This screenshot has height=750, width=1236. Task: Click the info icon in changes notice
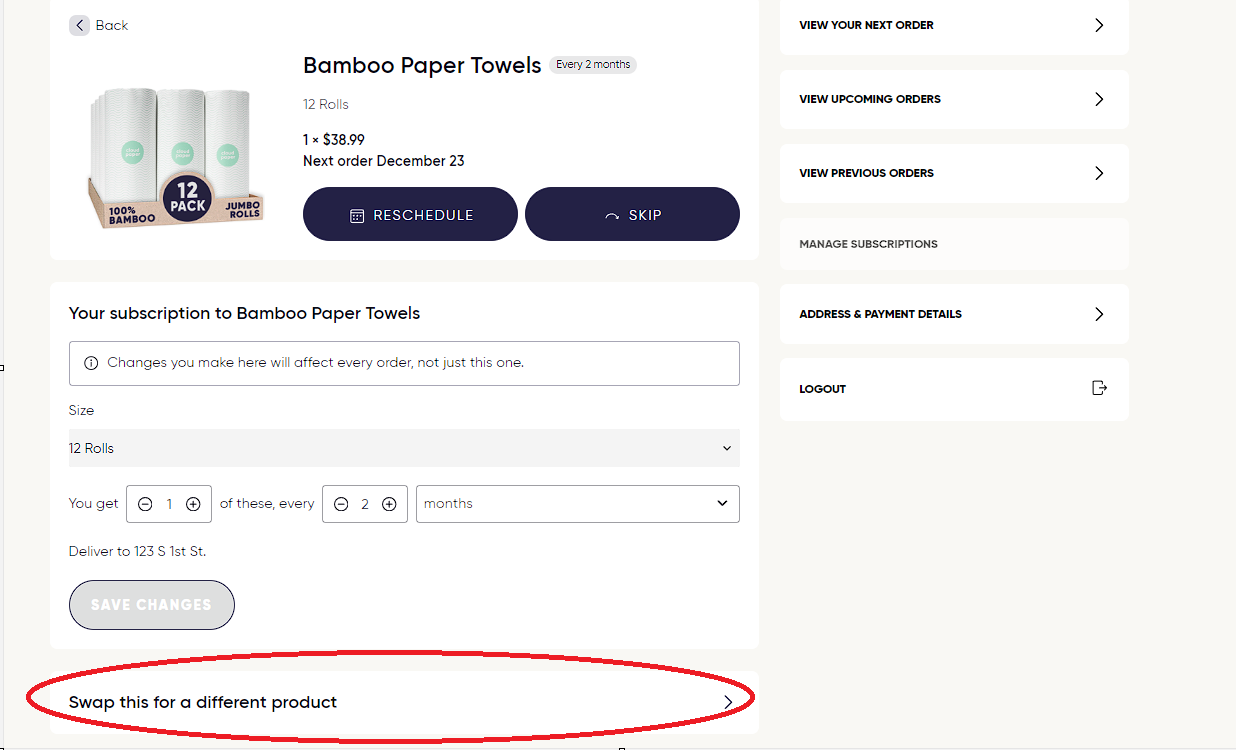[91, 363]
